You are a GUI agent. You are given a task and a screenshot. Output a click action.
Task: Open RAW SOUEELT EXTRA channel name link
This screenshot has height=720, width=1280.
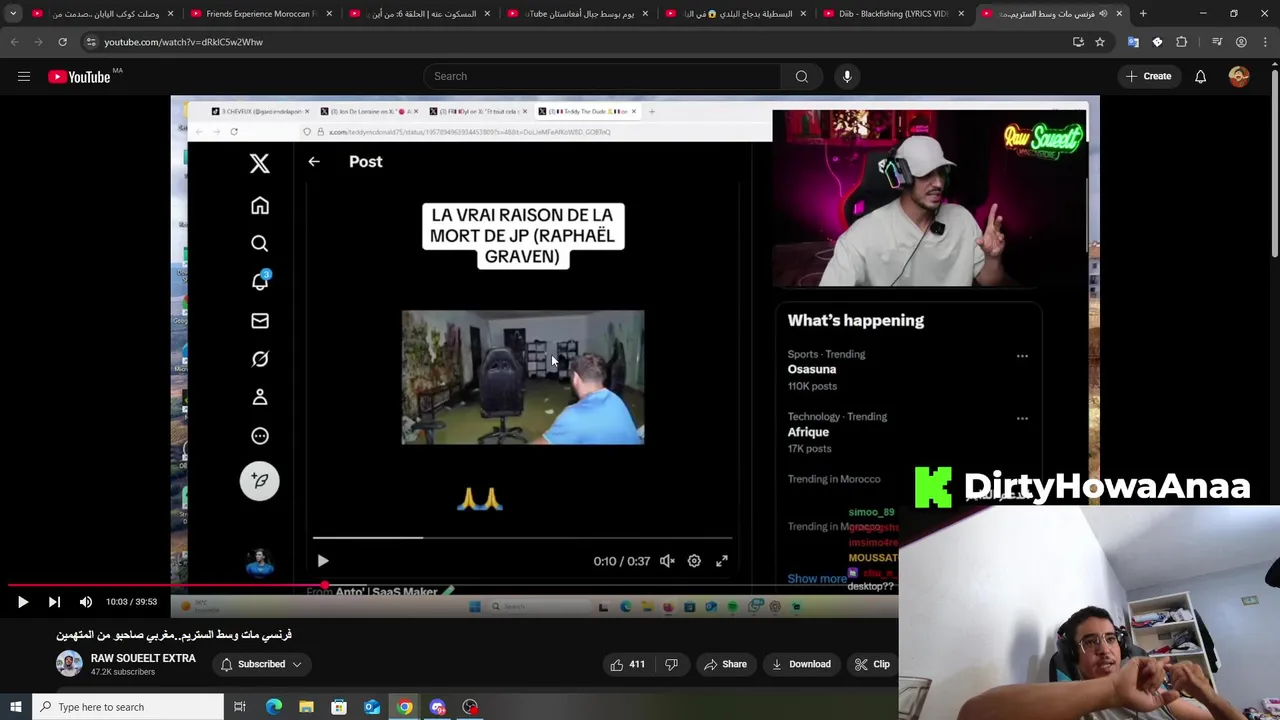click(143, 658)
